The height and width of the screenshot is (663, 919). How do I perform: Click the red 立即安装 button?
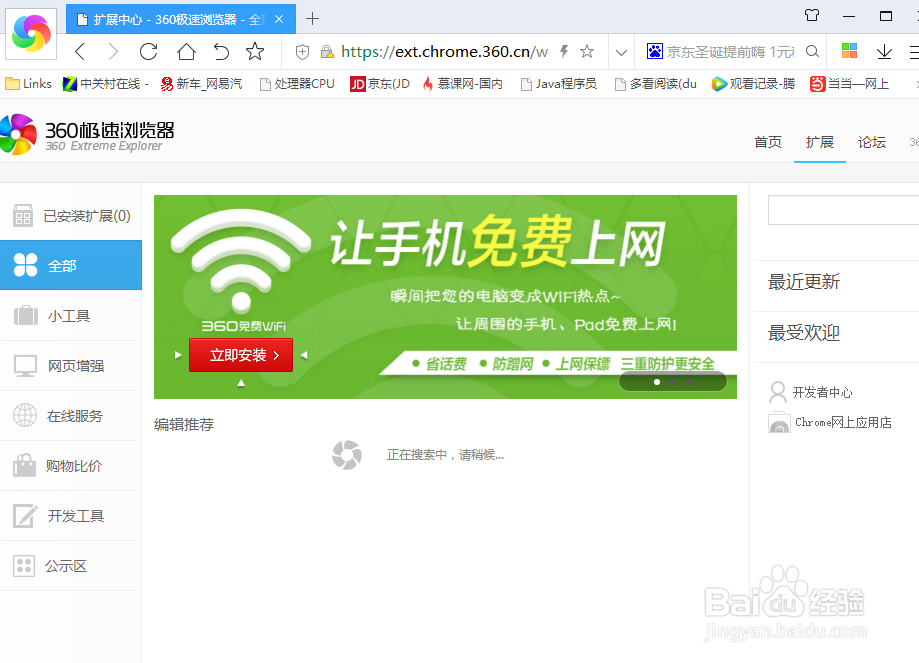(x=241, y=355)
